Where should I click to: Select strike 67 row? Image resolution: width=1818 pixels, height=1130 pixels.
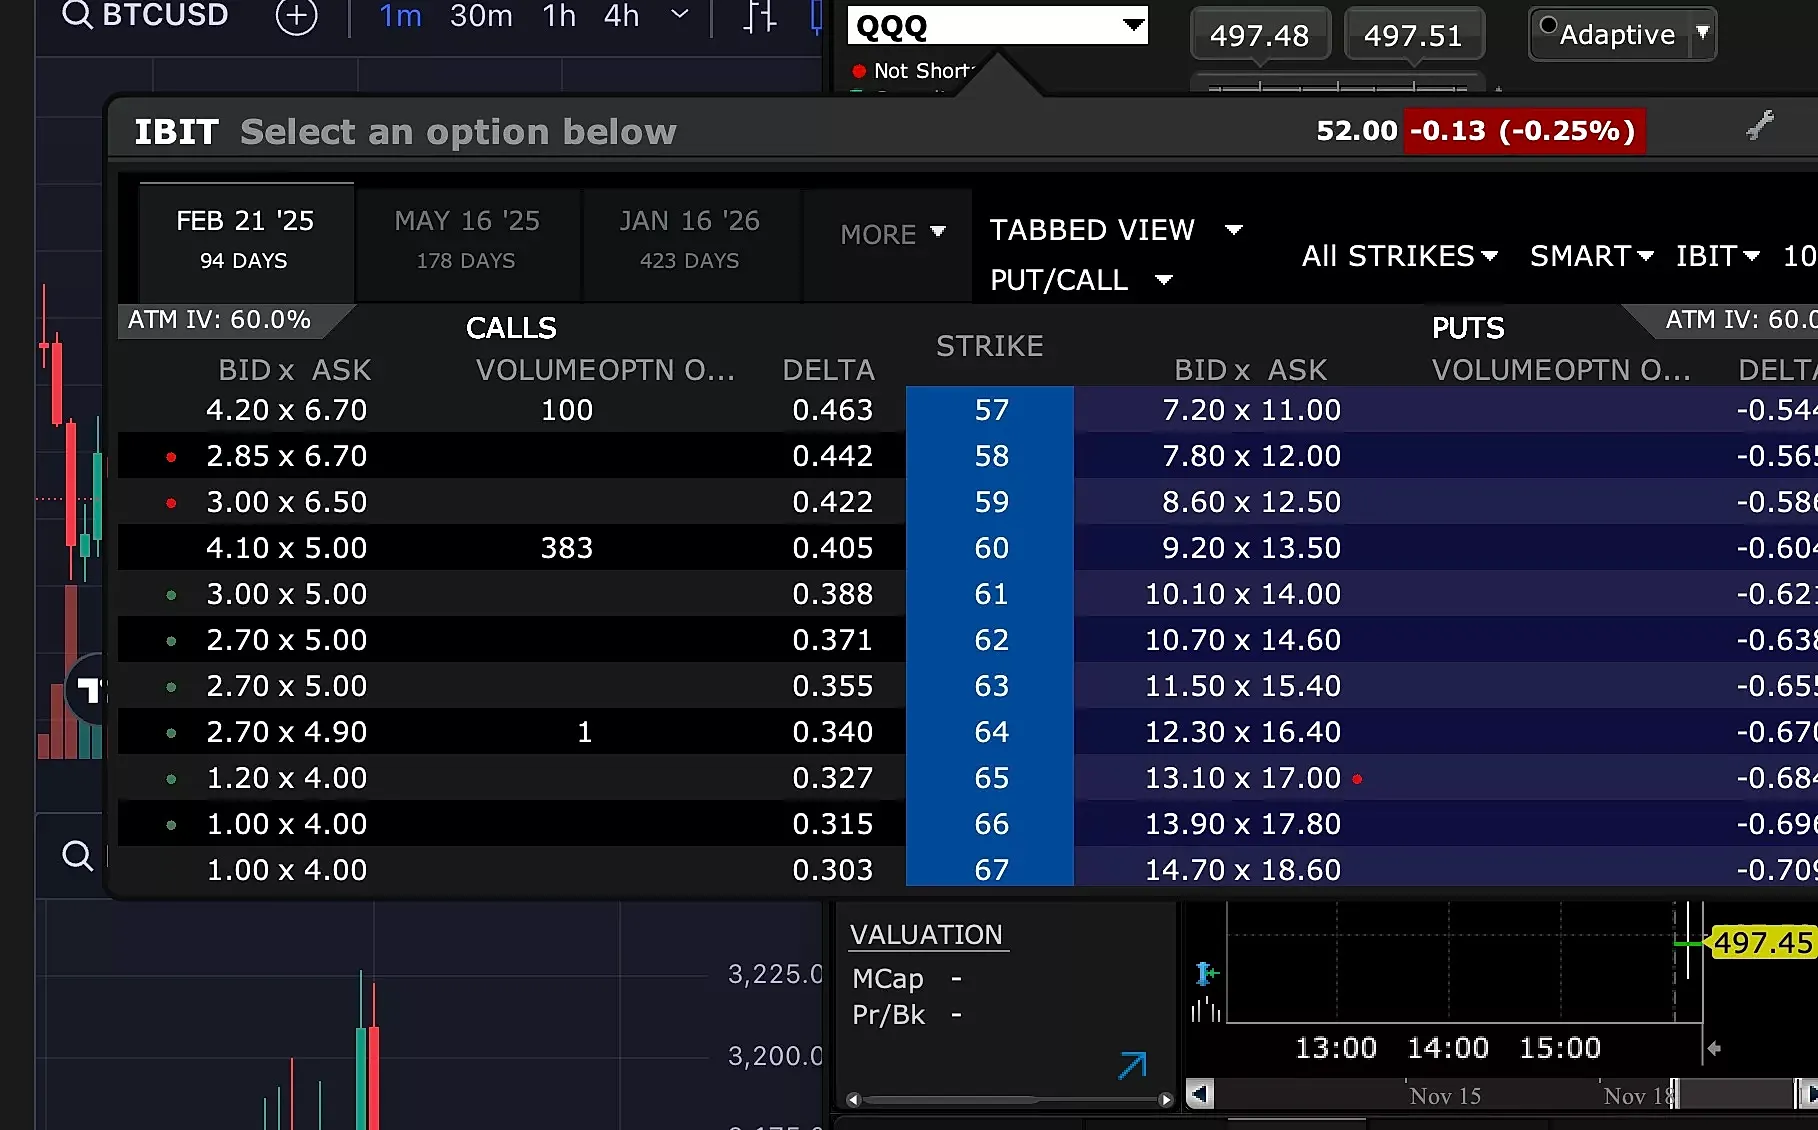(991, 870)
